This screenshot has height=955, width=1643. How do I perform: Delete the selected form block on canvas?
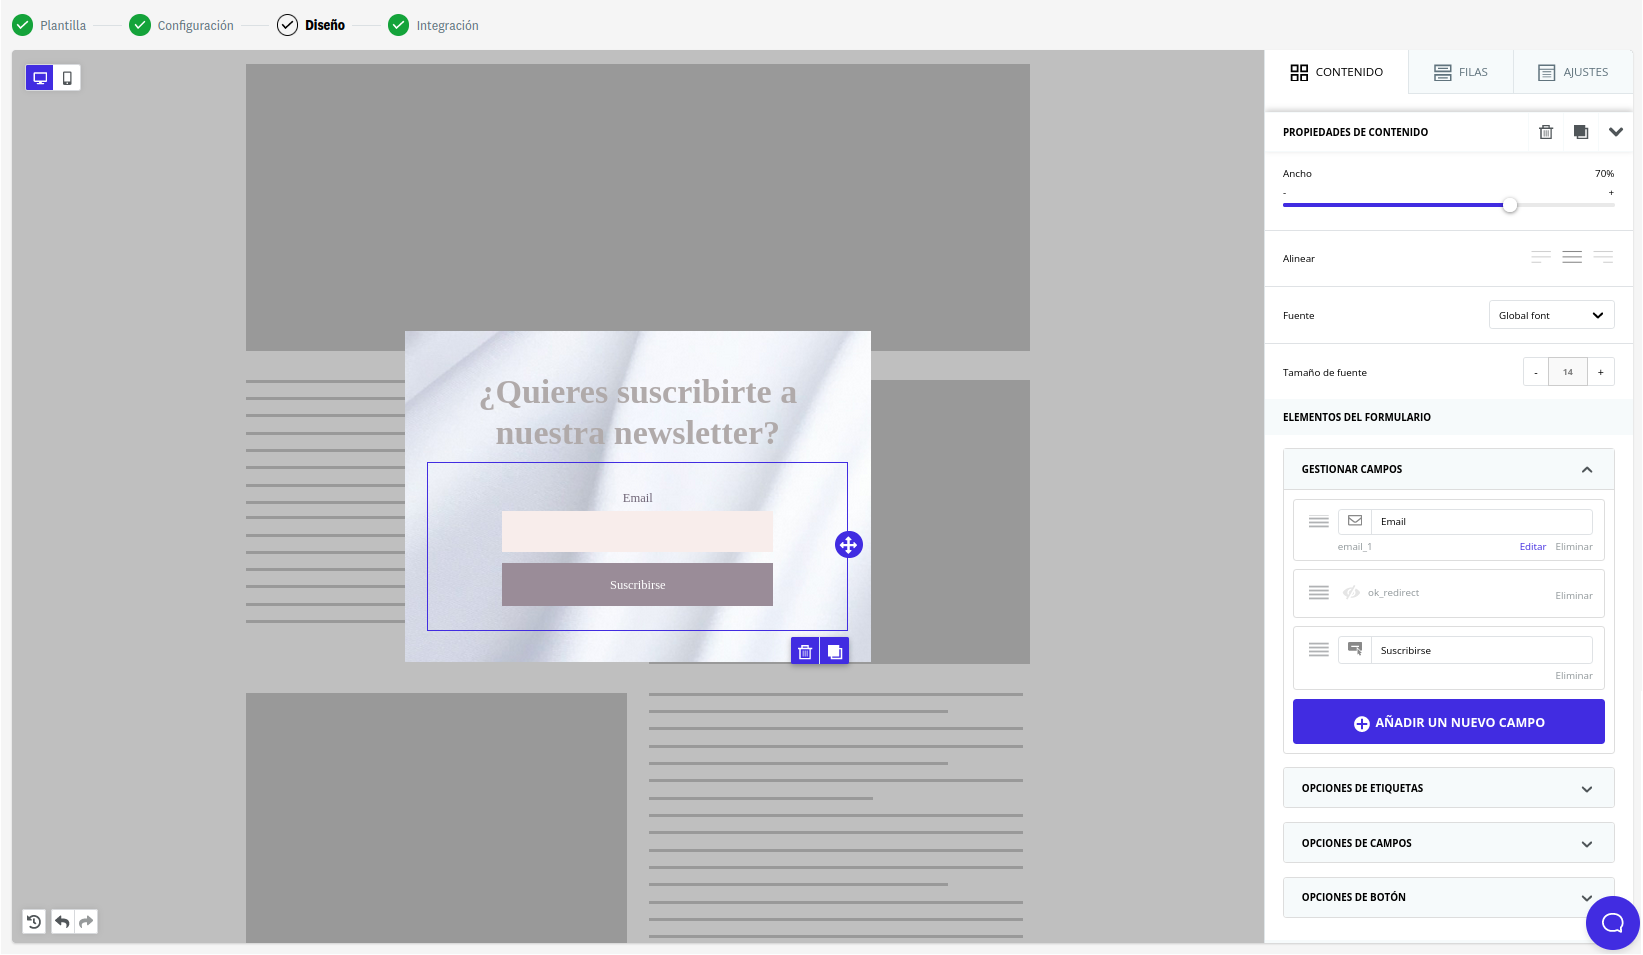(x=805, y=652)
